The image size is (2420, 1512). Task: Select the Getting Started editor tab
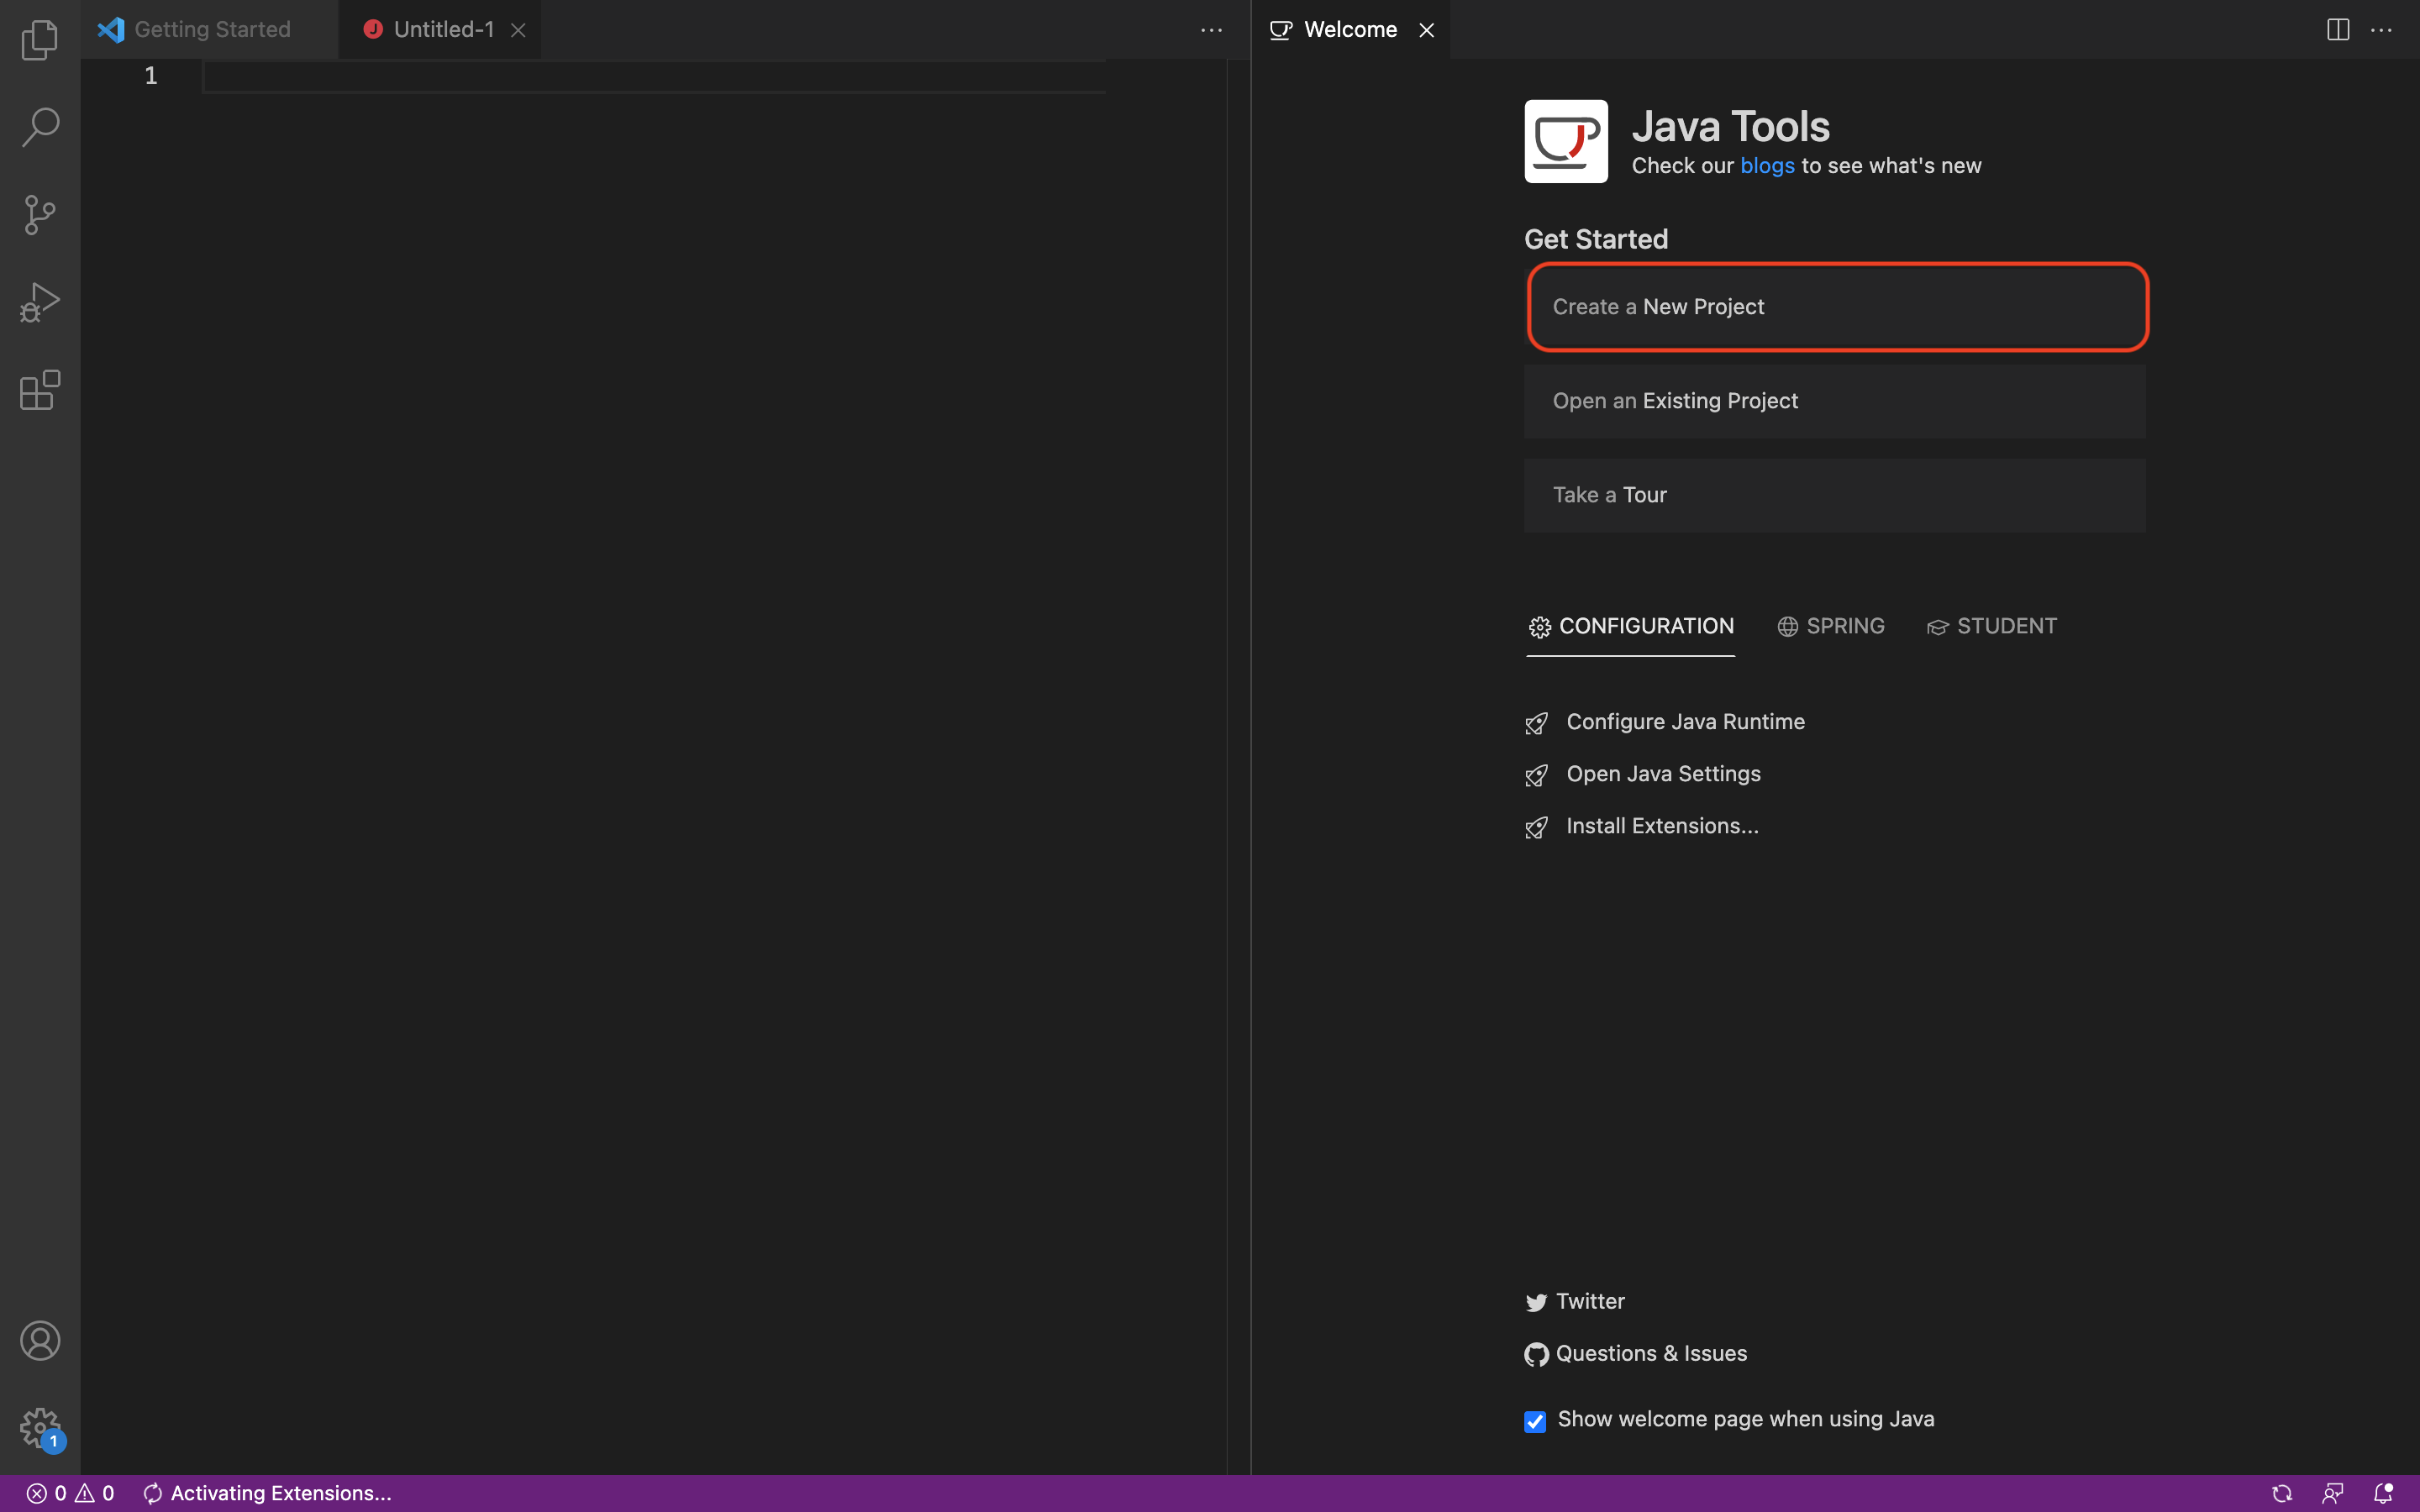[x=210, y=30]
